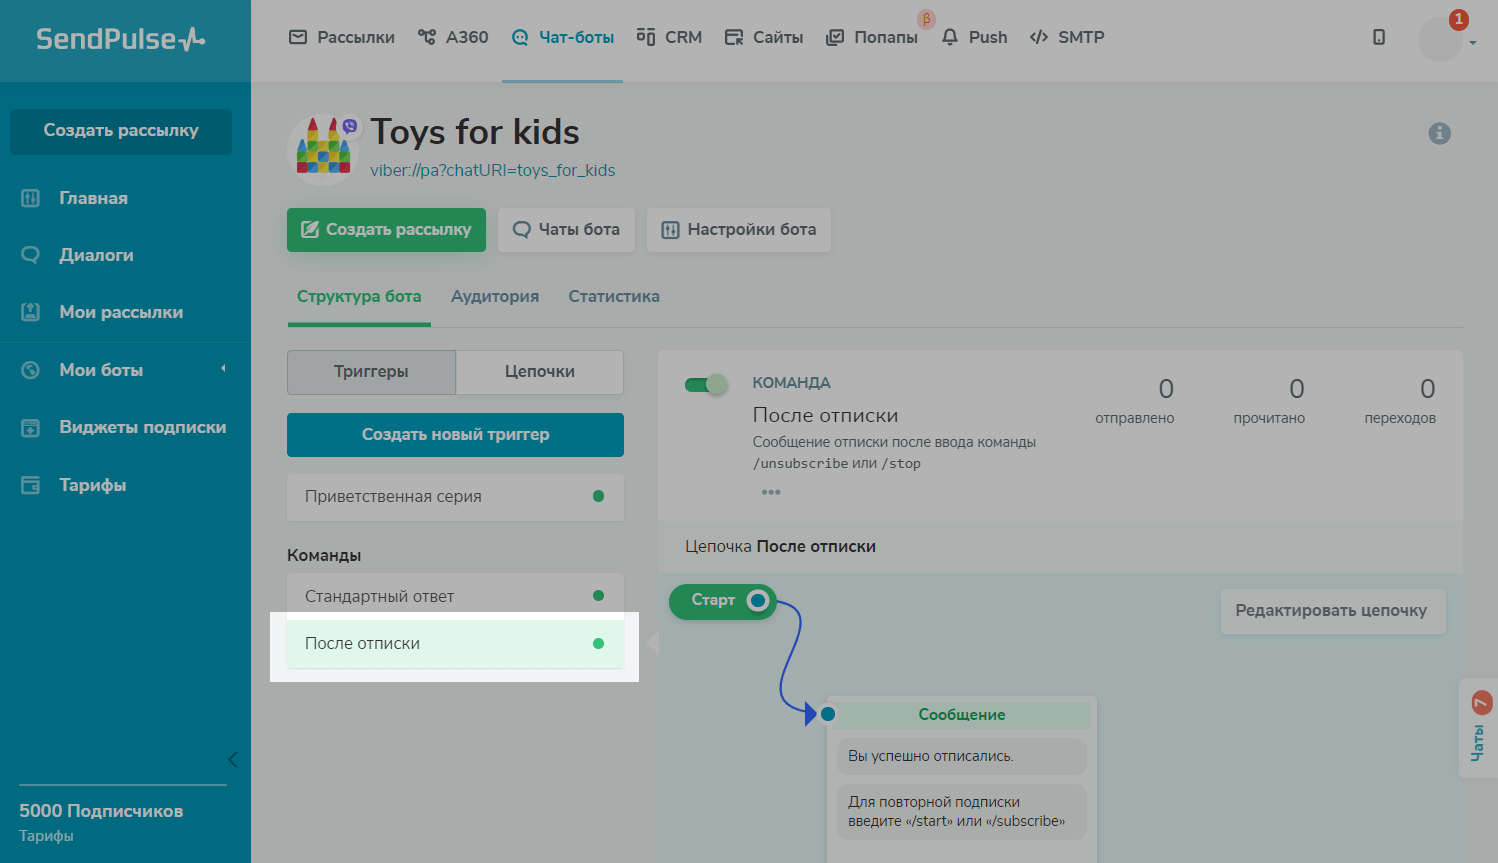The height and width of the screenshot is (863, 1498).
Task: Open the account dropdown arrow near avatar
Action: pos(1473,43)
